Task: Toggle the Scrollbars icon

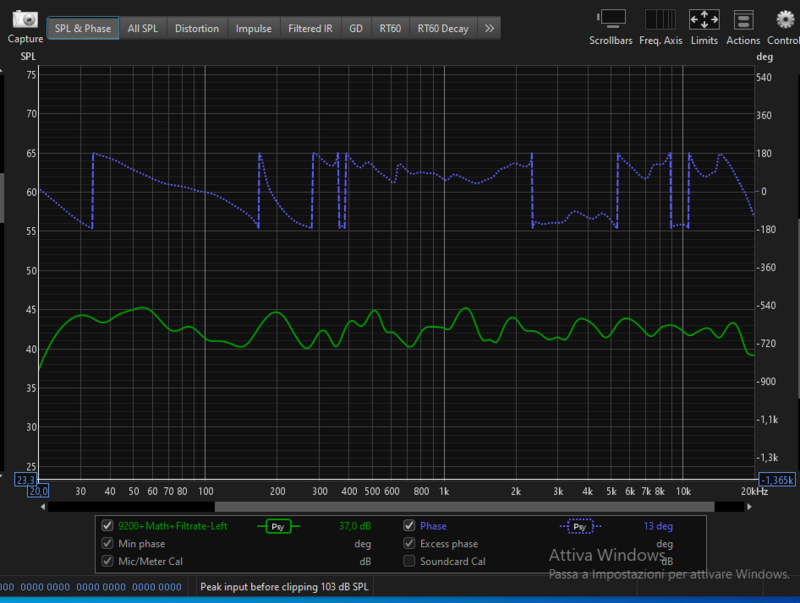Action: [x=610, y=19]
